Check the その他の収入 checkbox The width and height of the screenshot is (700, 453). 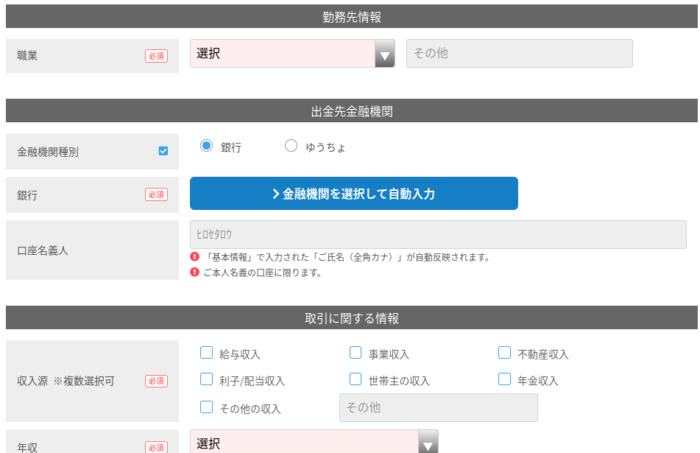pos(206,407)
